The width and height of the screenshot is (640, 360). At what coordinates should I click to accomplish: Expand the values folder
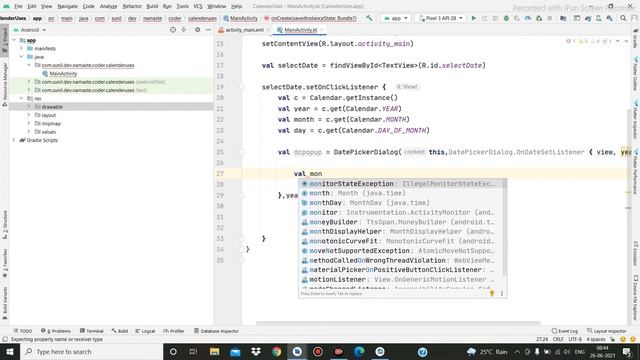pos(29,131)
